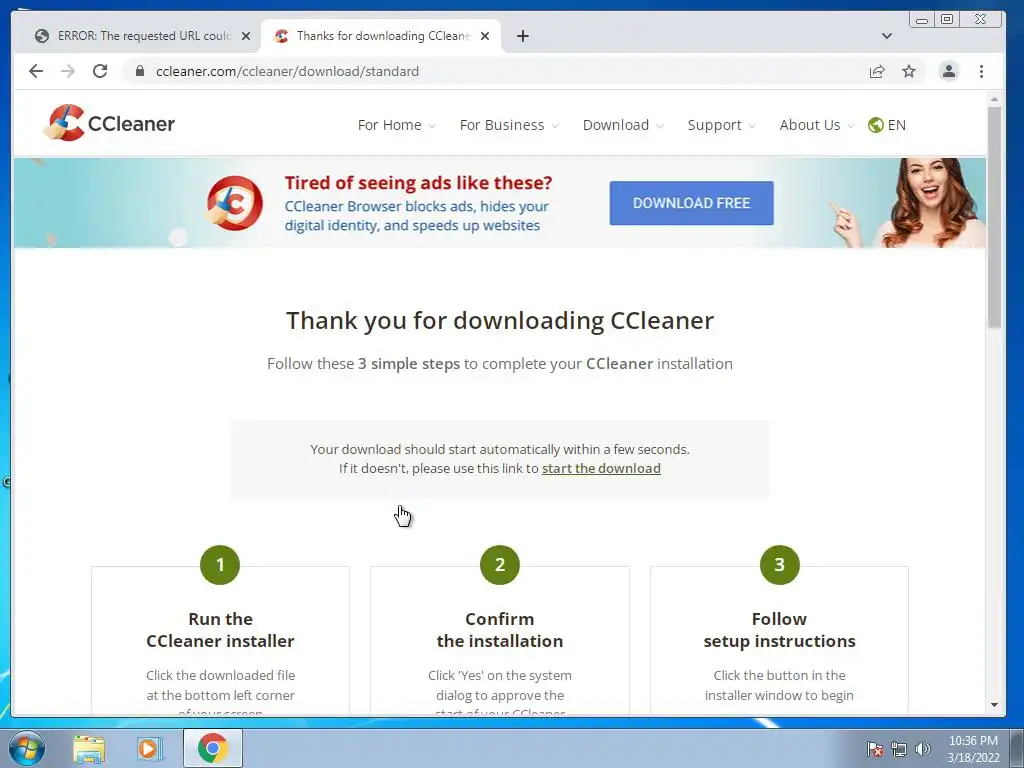Open a new tab with plus button

tap(522, 36)
